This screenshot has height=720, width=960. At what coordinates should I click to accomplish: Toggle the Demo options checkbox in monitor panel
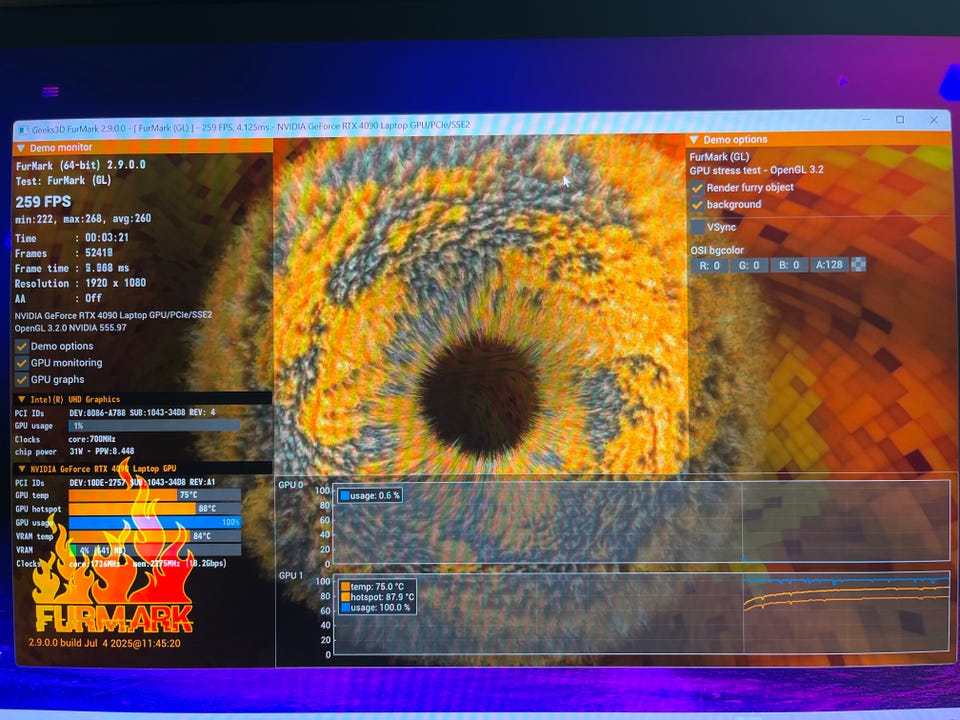(21, 346)
